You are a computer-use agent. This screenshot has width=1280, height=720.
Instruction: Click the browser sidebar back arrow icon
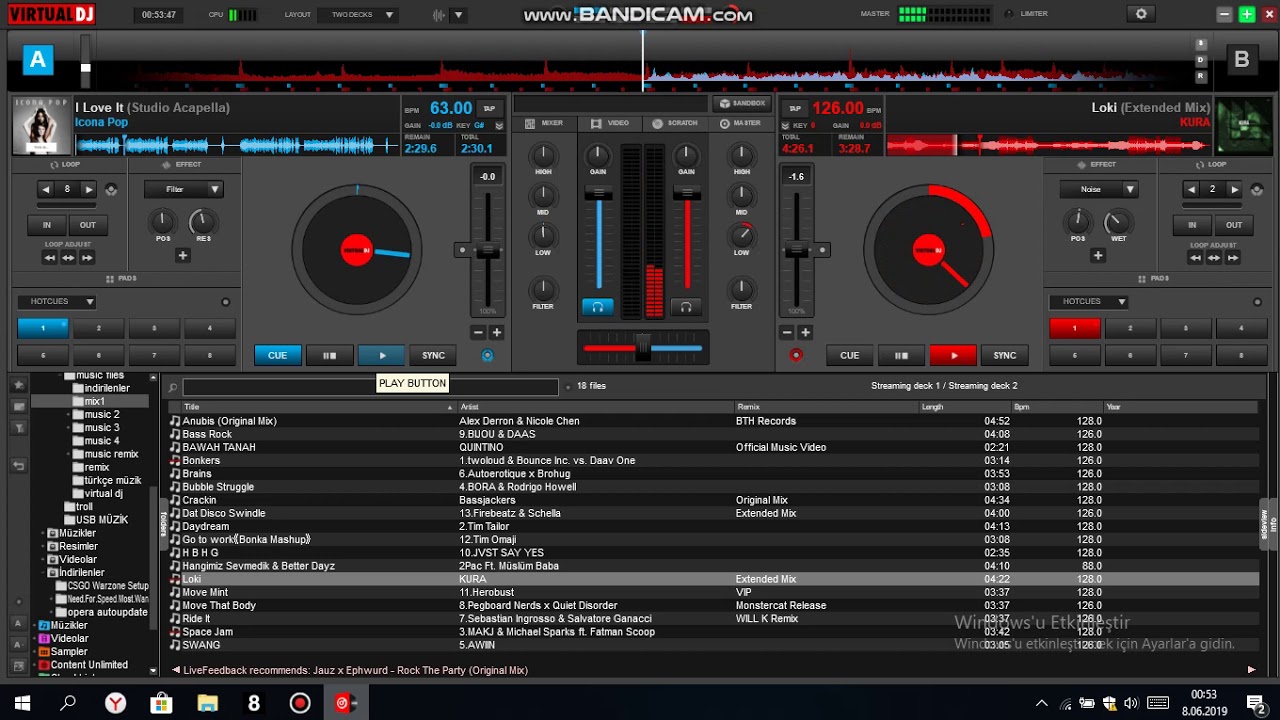[19, 466]
